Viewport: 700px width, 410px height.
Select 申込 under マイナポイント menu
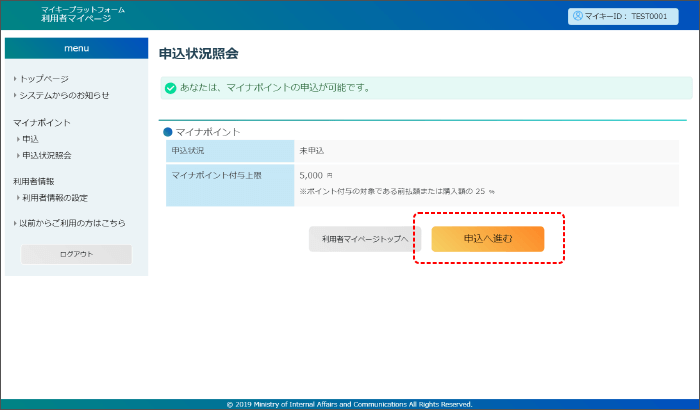(x=30, y=139)
